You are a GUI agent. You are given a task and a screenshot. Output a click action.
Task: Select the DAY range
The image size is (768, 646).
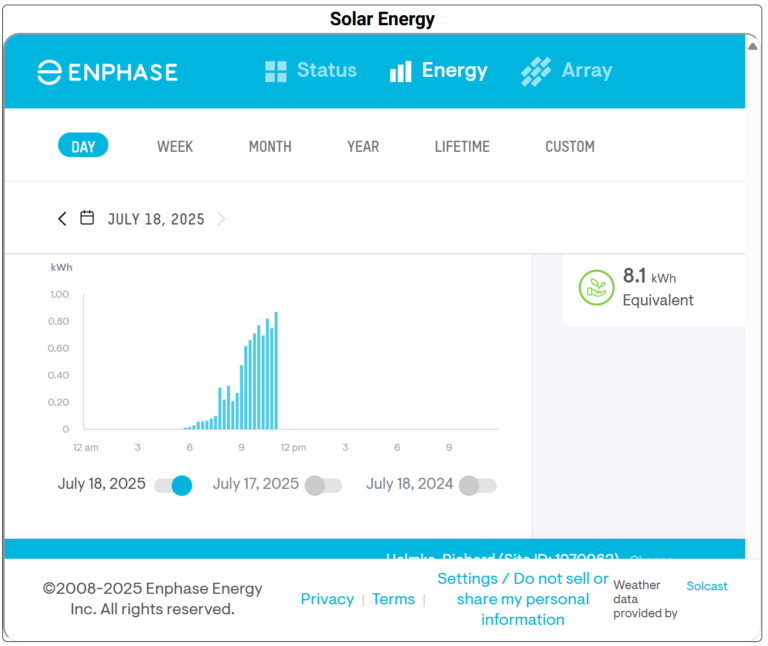point(83,145)
